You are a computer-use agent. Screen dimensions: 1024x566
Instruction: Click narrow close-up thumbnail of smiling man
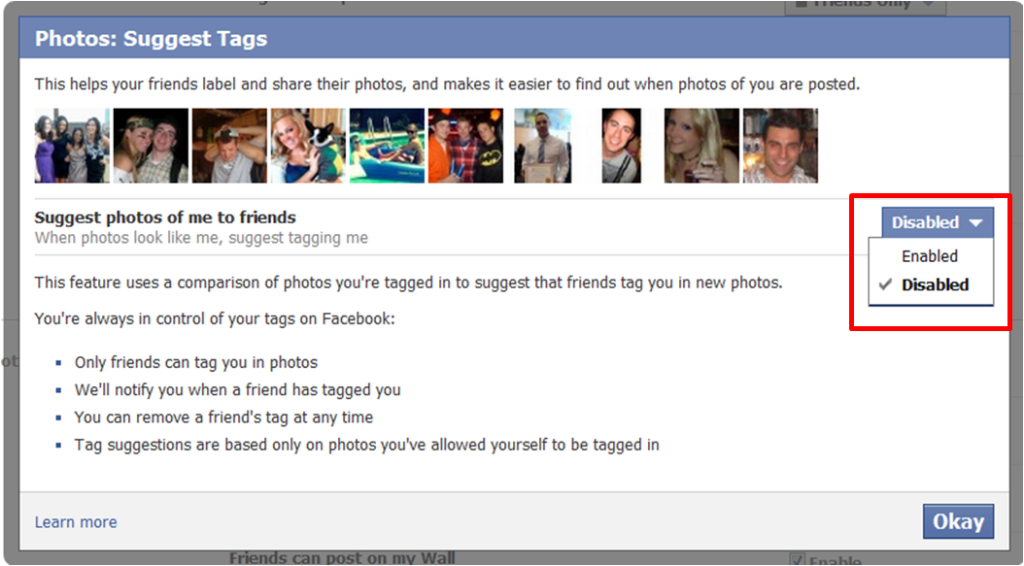coord(621,146)
